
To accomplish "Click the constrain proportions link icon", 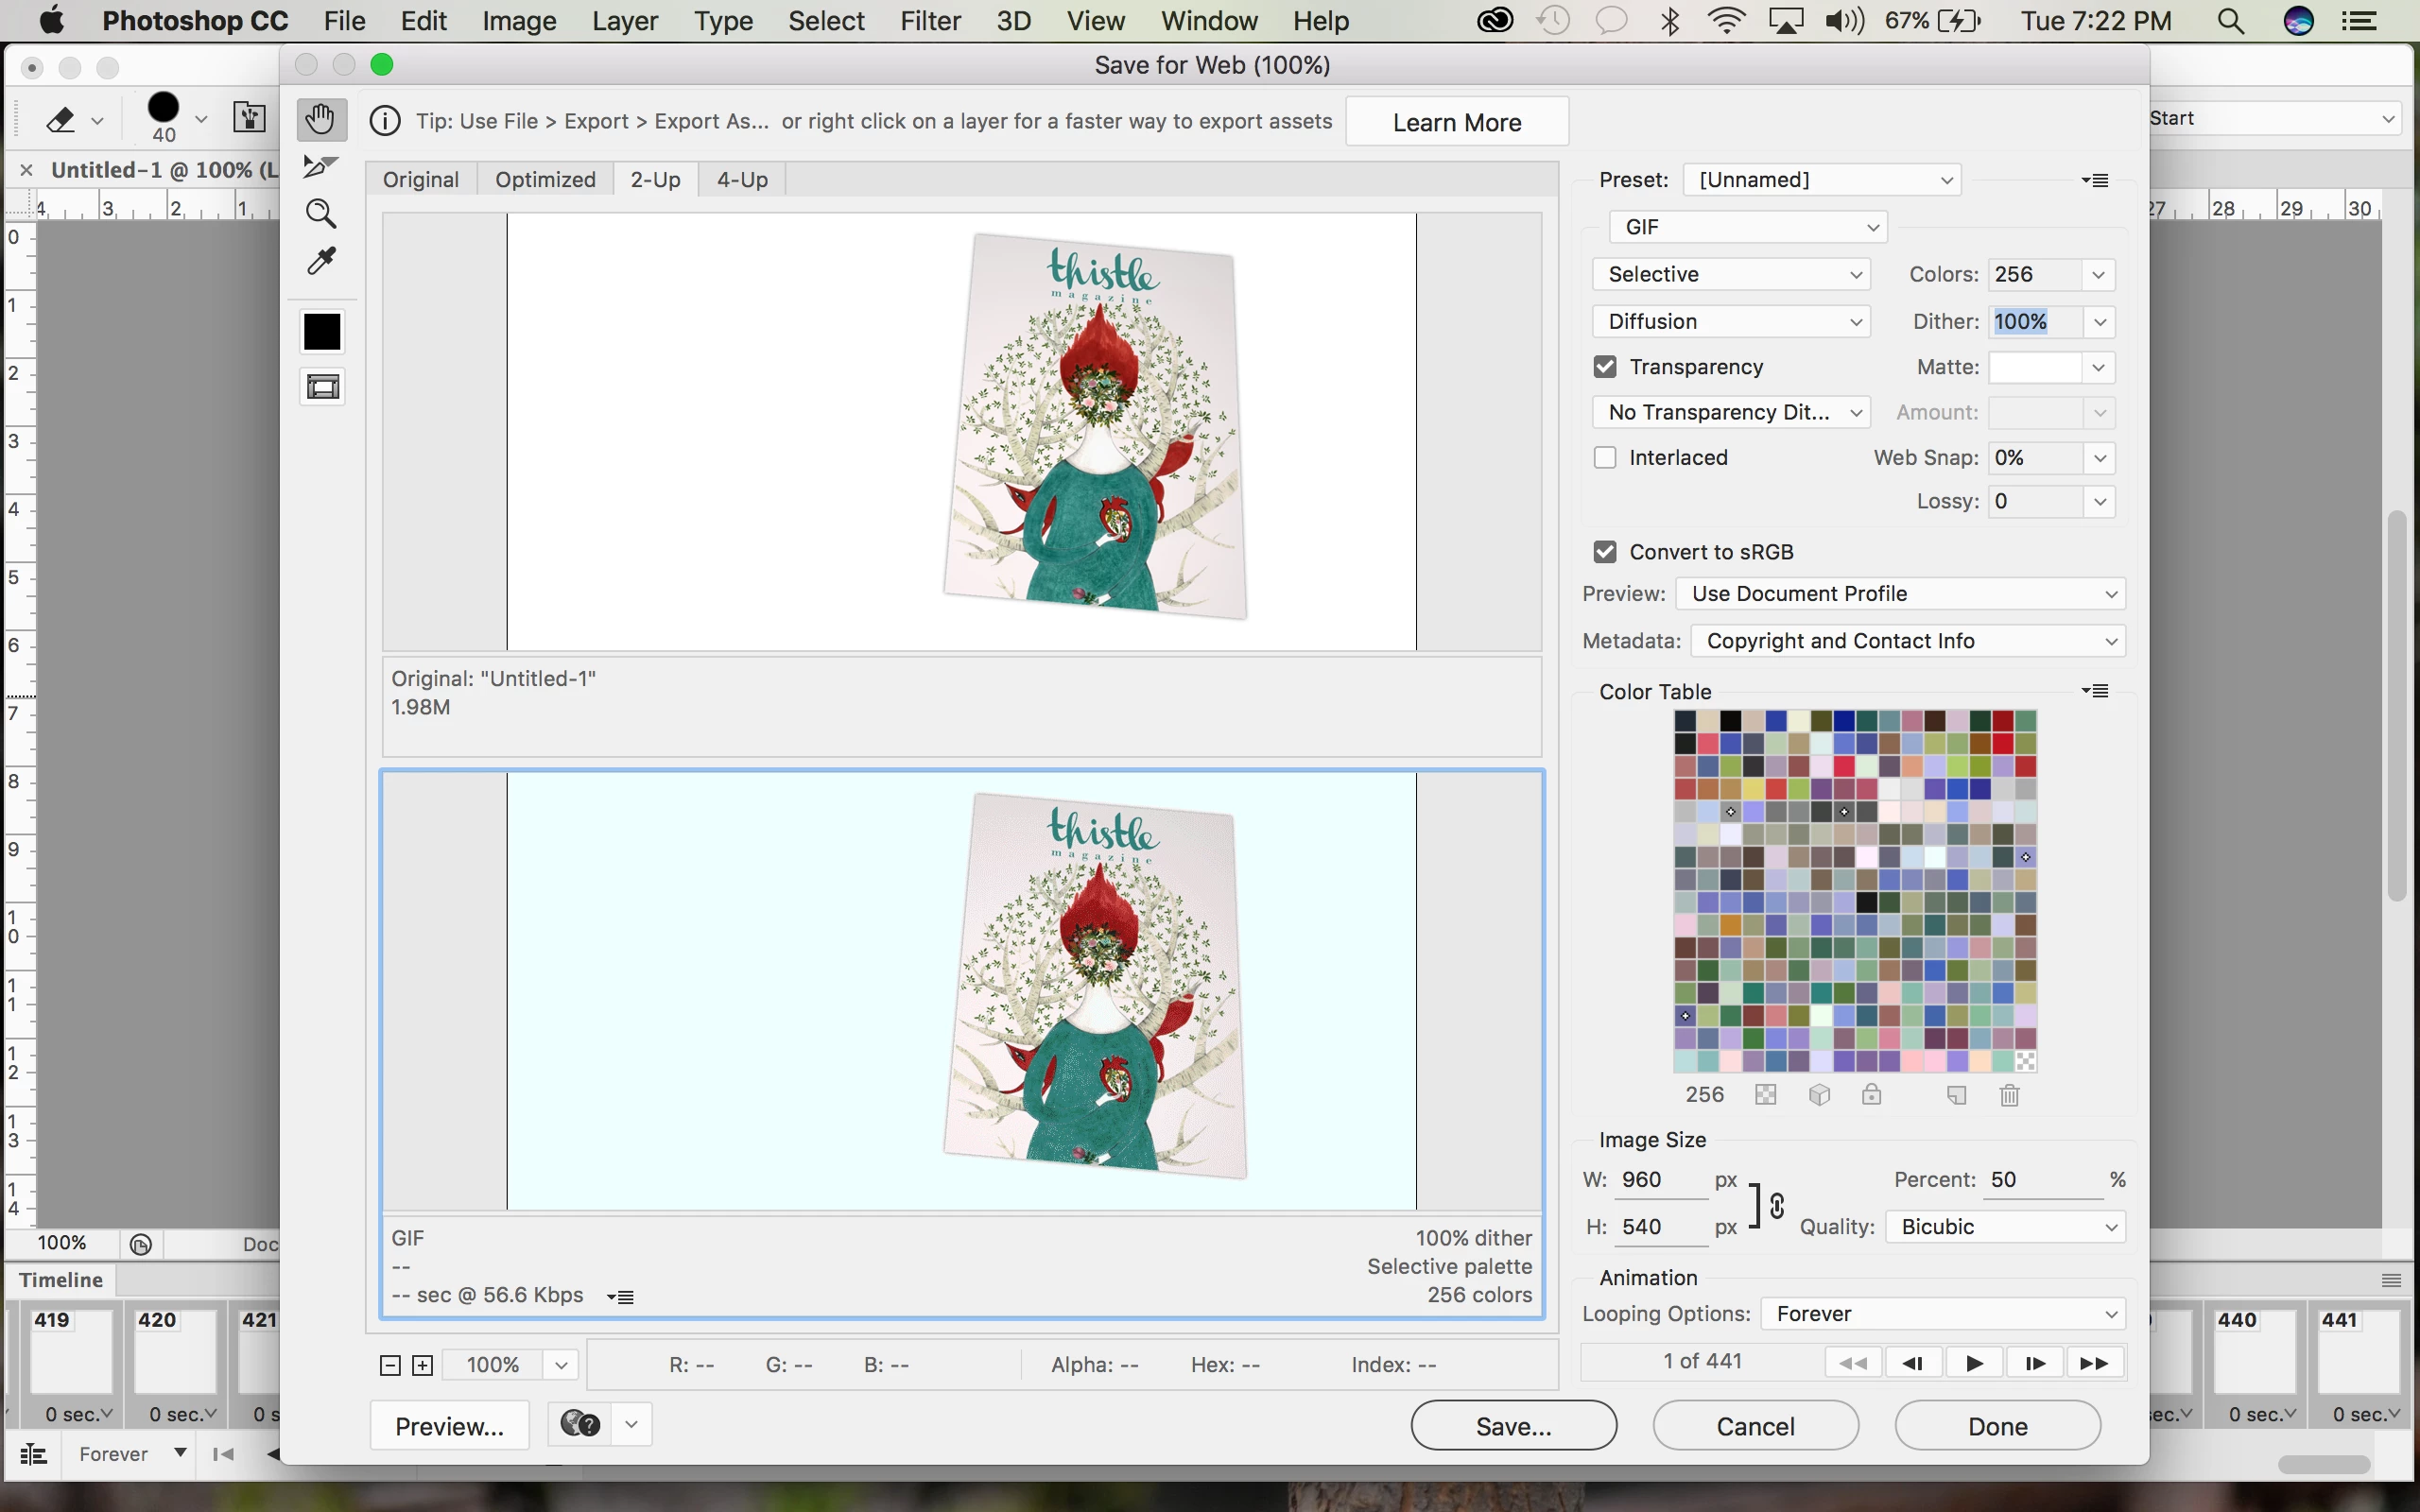I will [x=1777, y=1206].
